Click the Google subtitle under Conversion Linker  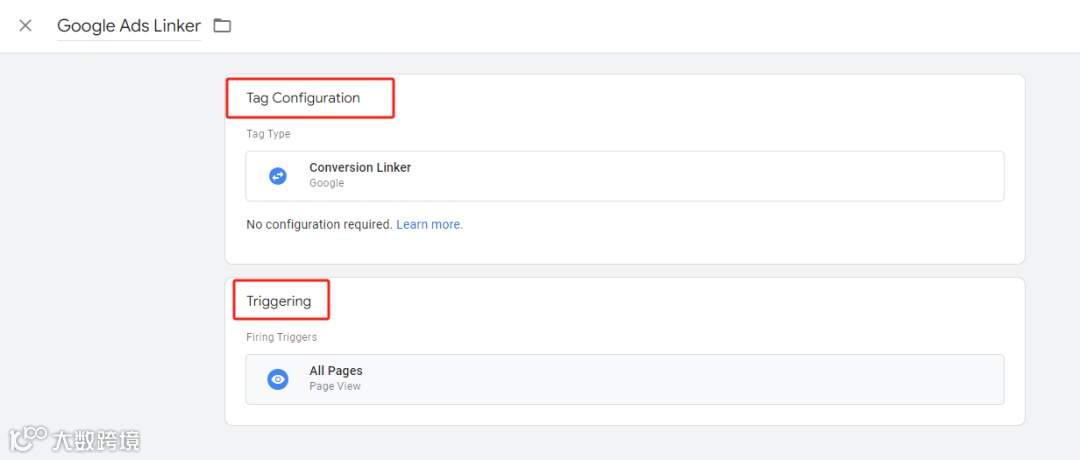326,183
